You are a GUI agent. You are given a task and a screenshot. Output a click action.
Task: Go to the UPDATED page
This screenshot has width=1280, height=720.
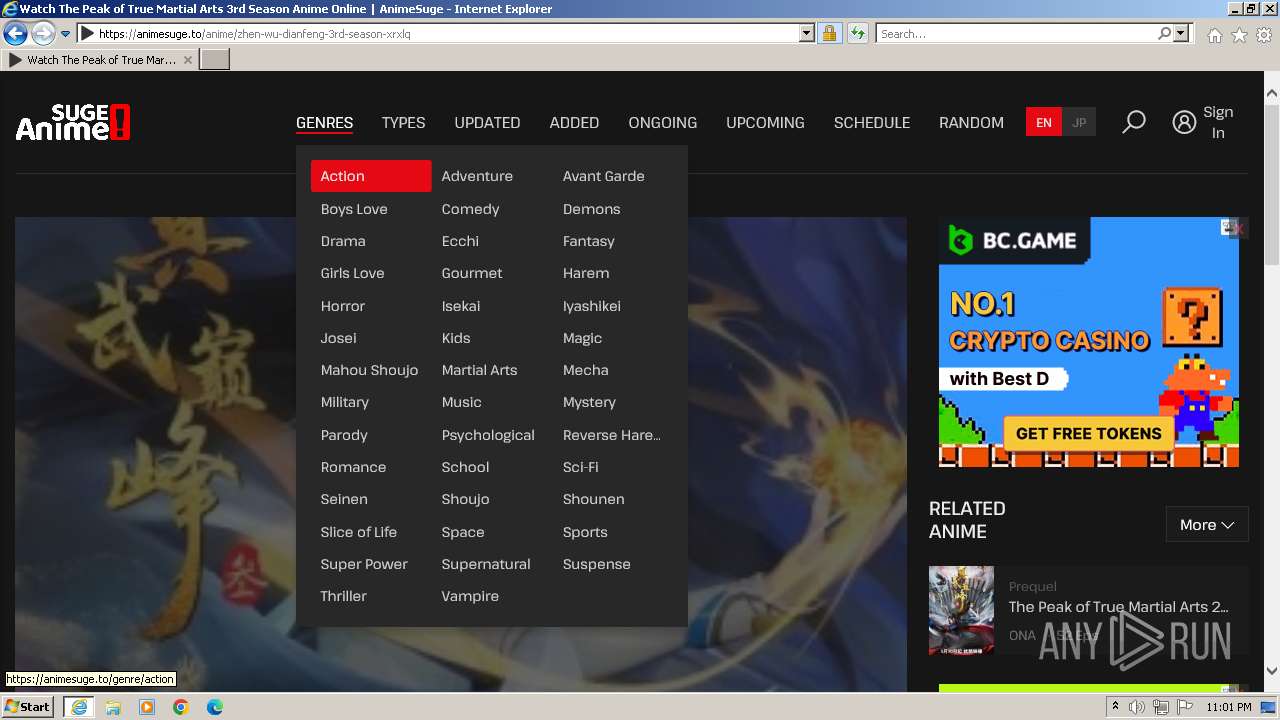point(487,122)
